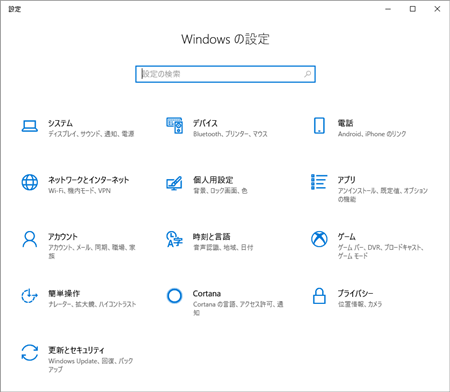The image size is (450, 392).
Task: Click the description 音声認識、地域、日付
Action: (223, 247)
